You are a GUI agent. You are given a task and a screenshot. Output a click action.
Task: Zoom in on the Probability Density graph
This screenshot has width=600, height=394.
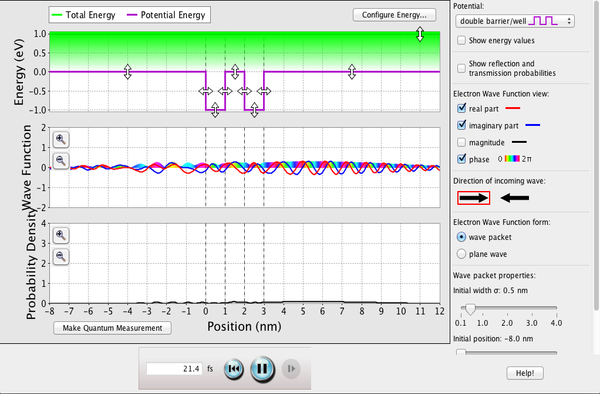61,235
